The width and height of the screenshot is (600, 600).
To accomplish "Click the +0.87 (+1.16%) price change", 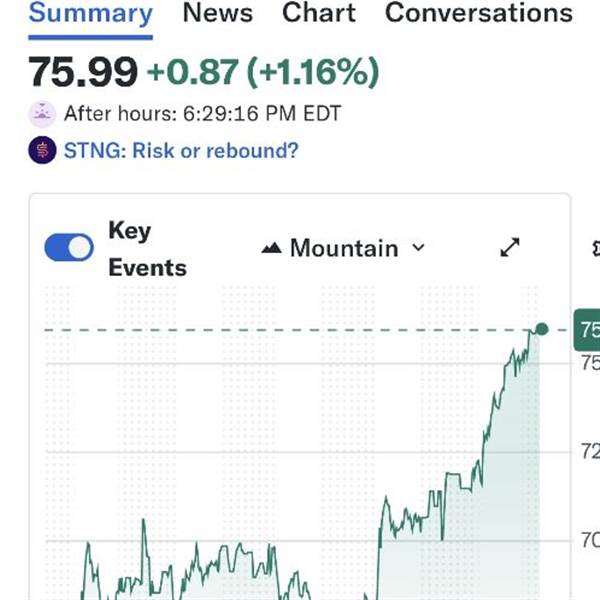I will pyautogui.click(x=263, y=73).
